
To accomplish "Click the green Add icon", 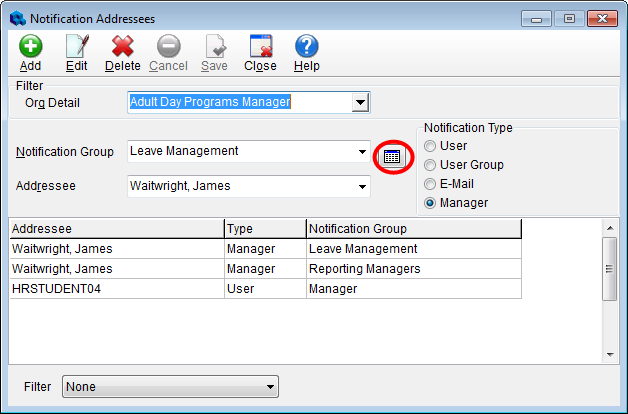I will tap(30, 47).
